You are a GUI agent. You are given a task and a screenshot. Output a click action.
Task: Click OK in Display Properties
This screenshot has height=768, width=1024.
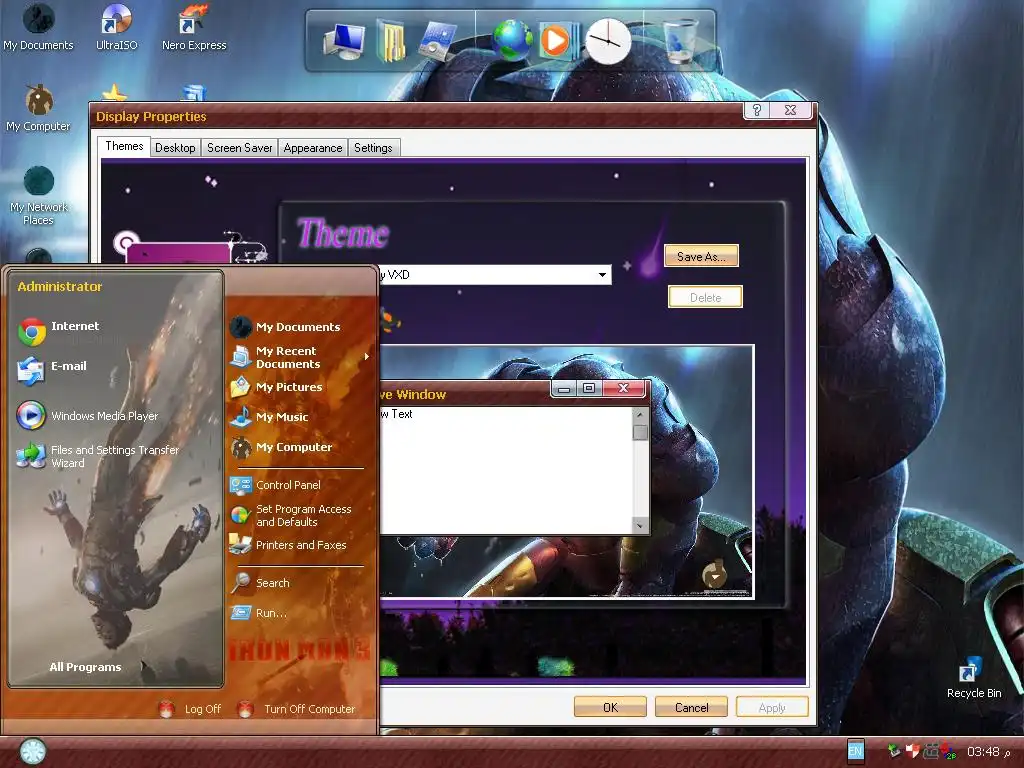click(x=610, y=707)
